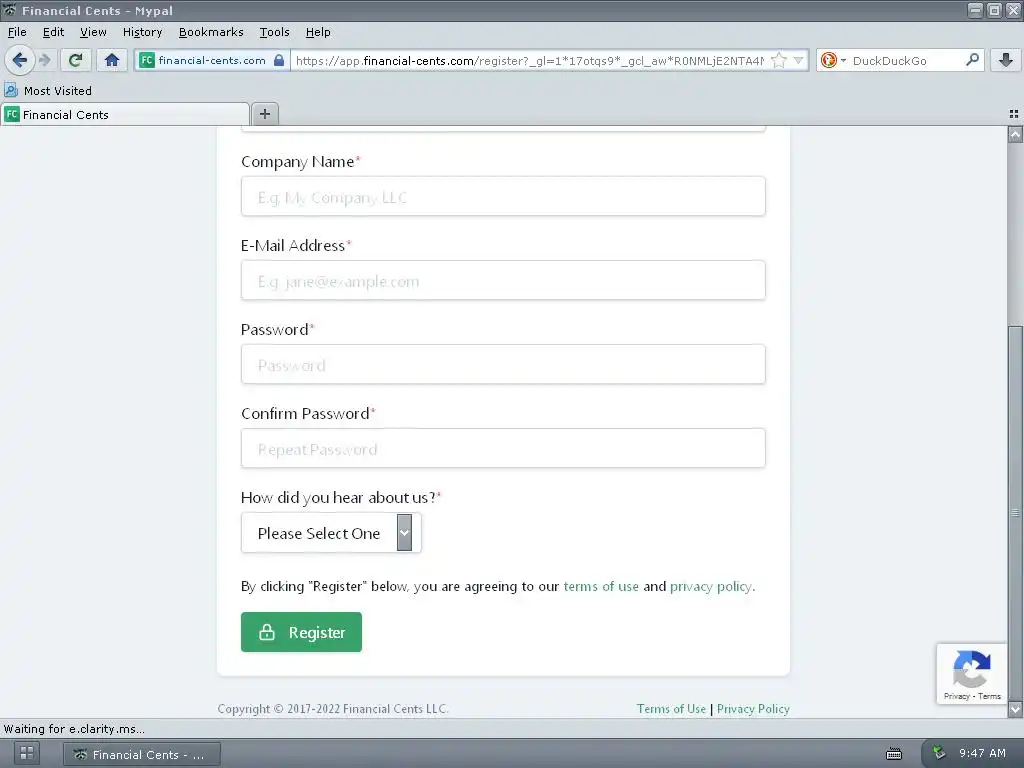Open the Tools menu
The height and width of the screenshot is (768, 1024).
274,32
